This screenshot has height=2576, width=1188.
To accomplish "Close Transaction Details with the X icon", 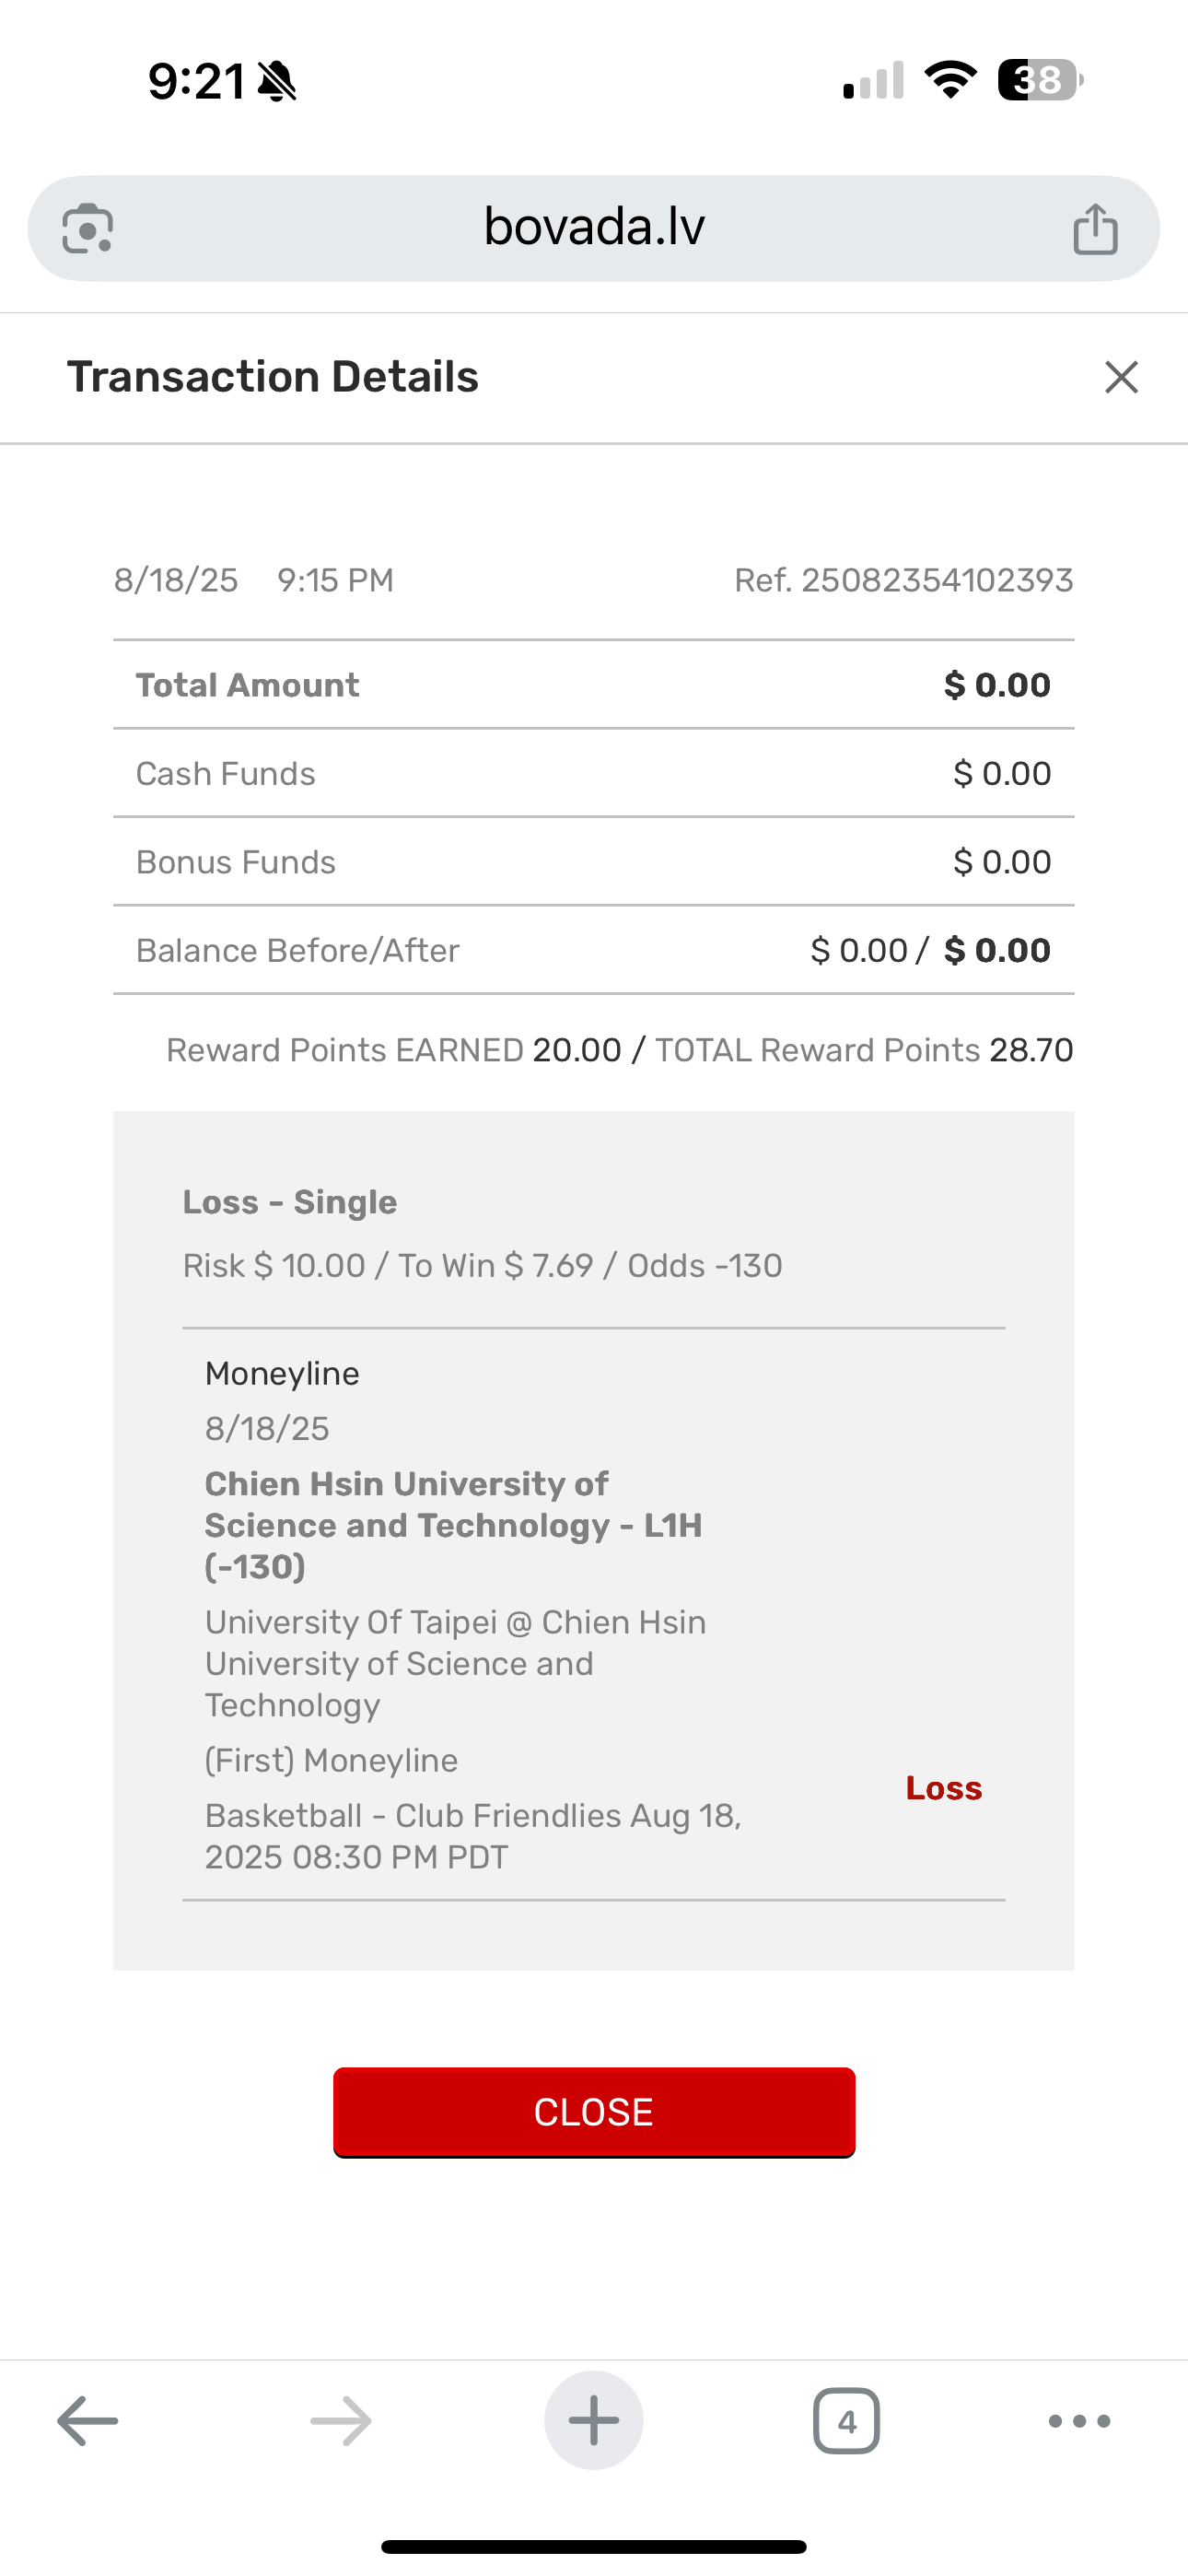I will coord(1121,377).
